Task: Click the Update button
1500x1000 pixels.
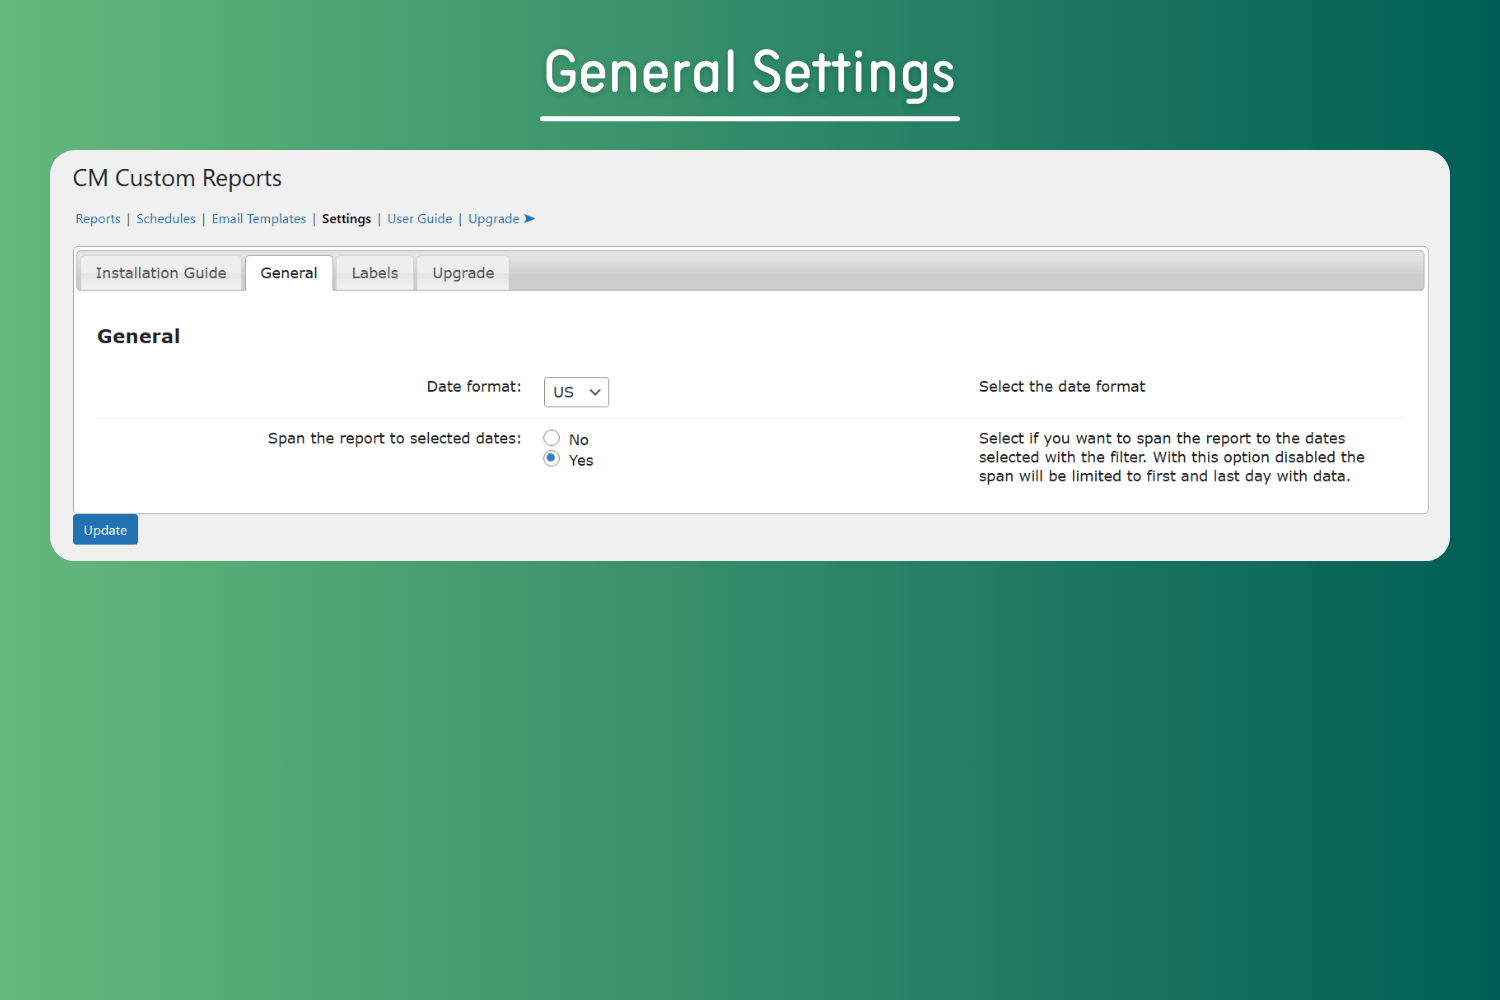Action: coord(105,530)
